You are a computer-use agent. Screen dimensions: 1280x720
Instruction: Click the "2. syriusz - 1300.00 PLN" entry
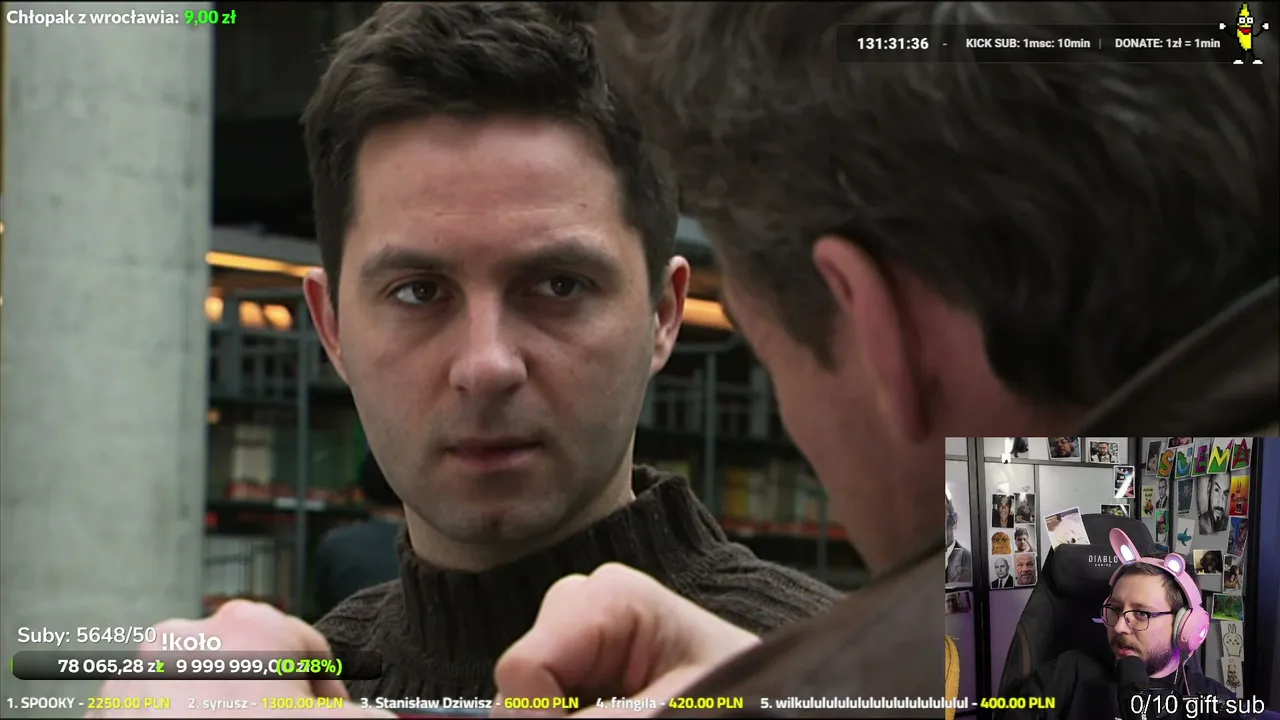265,703
